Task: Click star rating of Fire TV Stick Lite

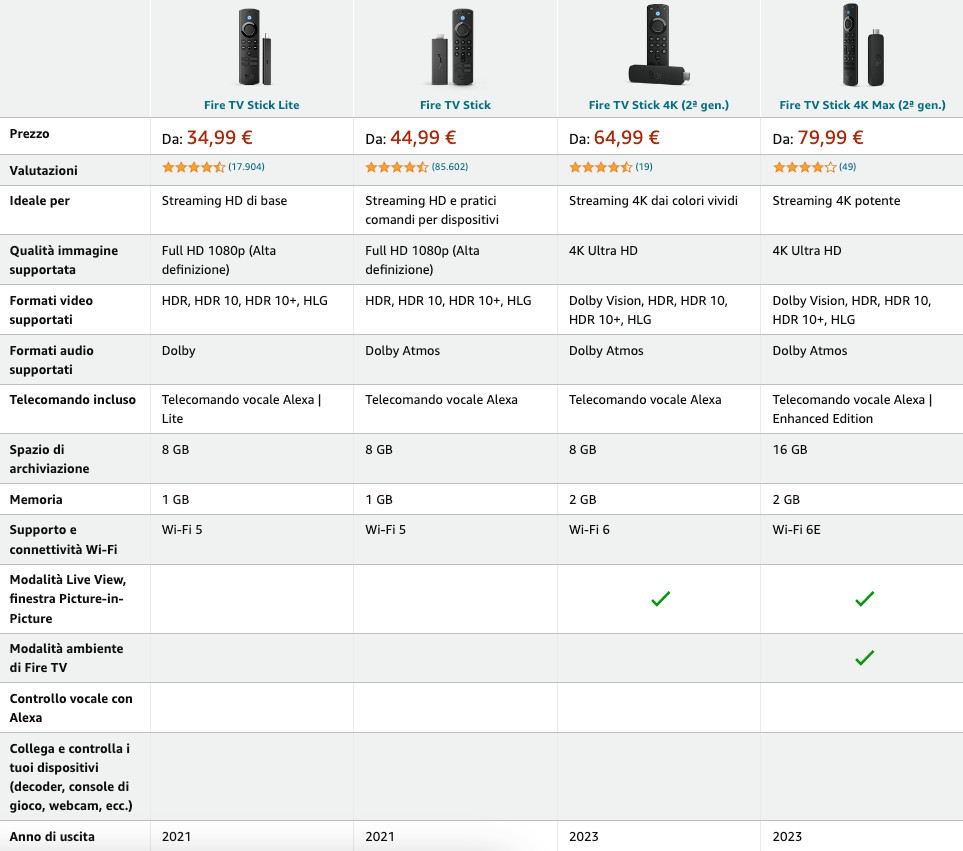Action: pyautogui.click(x=193, y=167)
